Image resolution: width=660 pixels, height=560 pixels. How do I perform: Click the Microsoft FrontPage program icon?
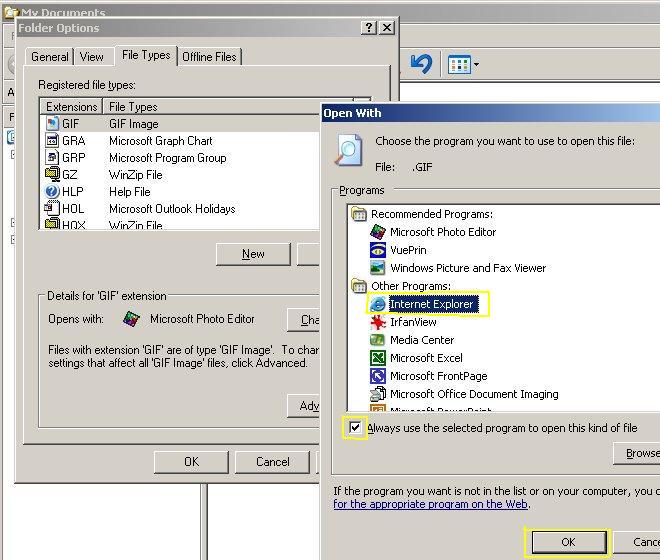click(x=378, y=376)
